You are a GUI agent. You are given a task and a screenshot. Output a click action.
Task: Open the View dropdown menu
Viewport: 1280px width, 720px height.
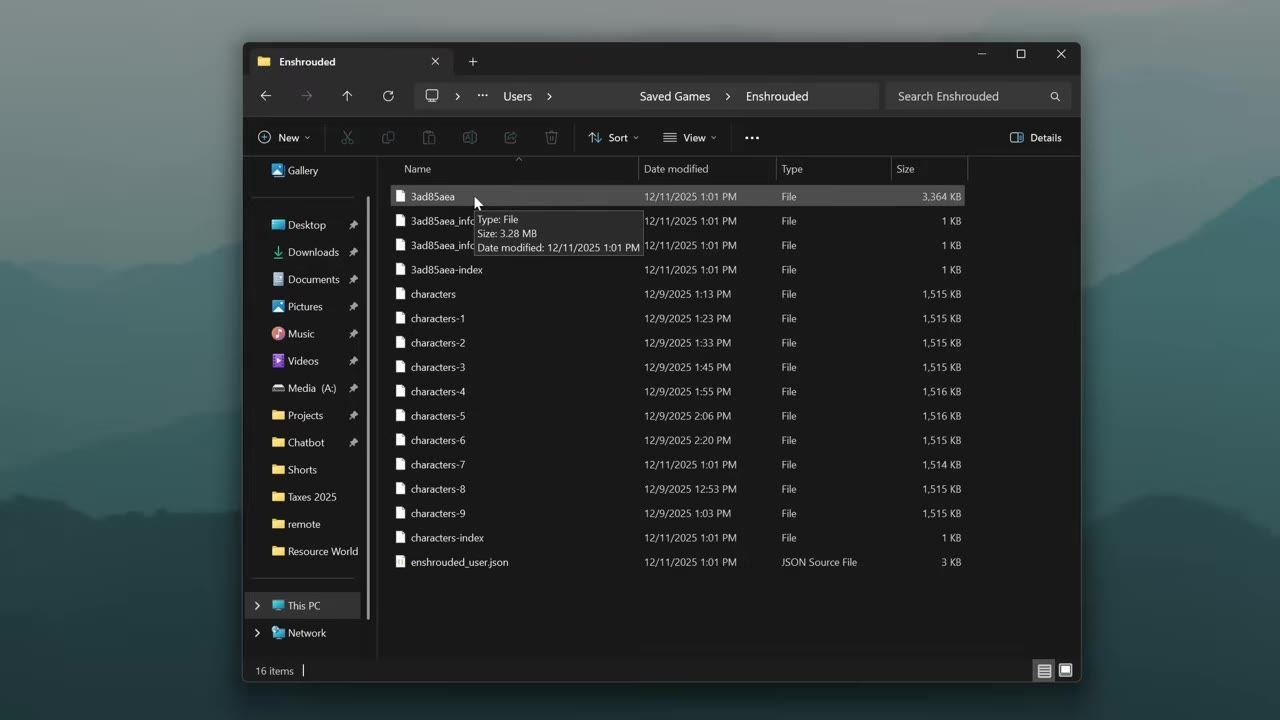pos(690,138)
